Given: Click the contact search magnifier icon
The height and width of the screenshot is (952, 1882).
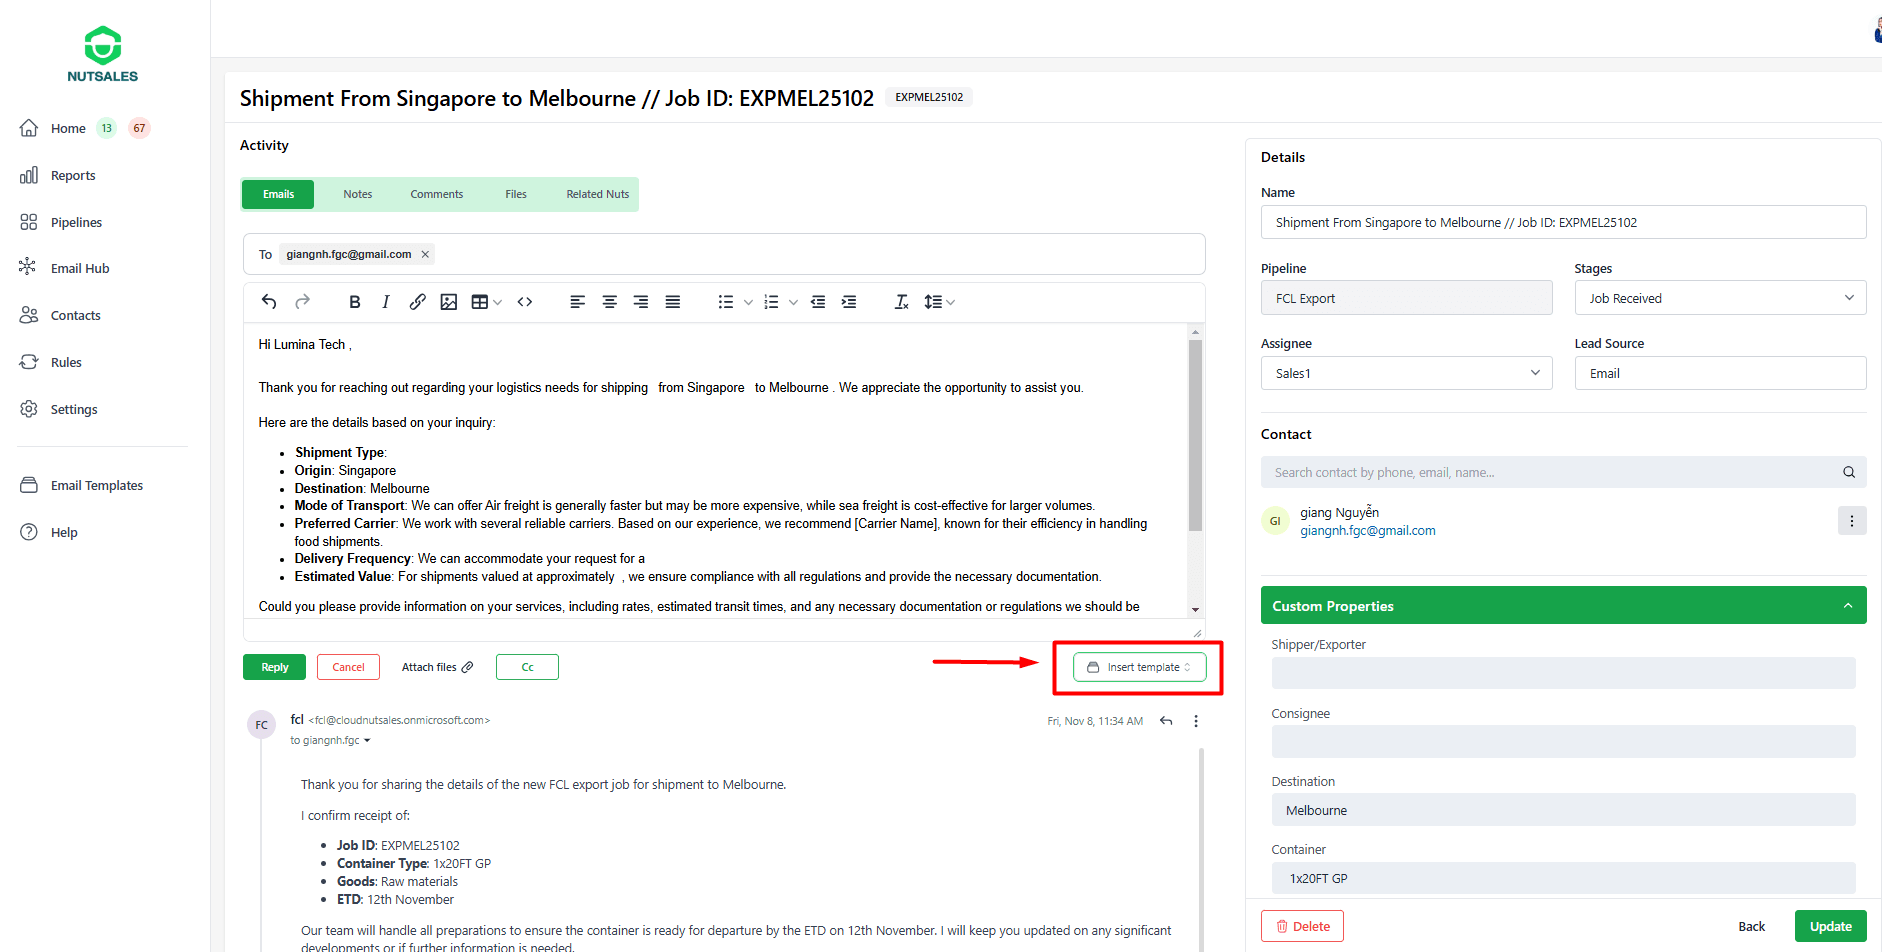Looking at the screenshot, I should click(1849, 472).
